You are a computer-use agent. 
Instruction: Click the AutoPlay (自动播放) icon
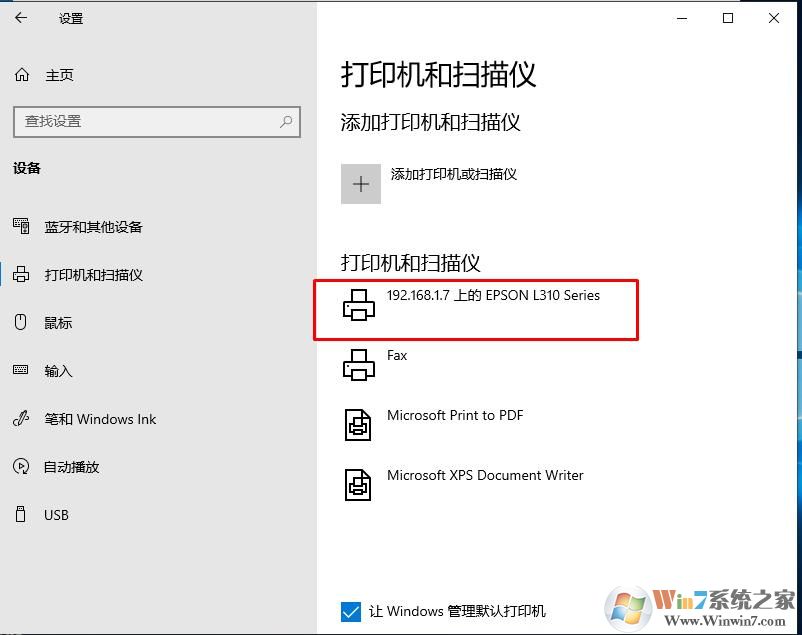21,466
